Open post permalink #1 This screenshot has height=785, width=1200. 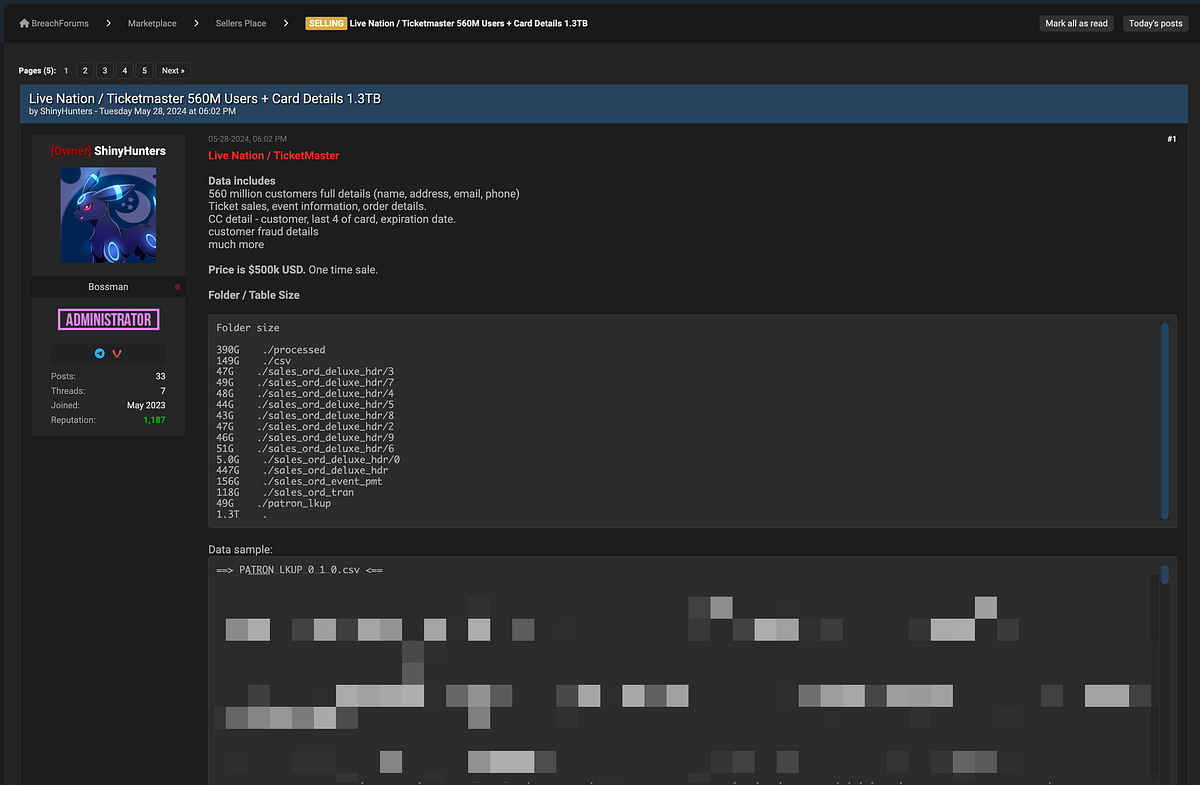1171,139
